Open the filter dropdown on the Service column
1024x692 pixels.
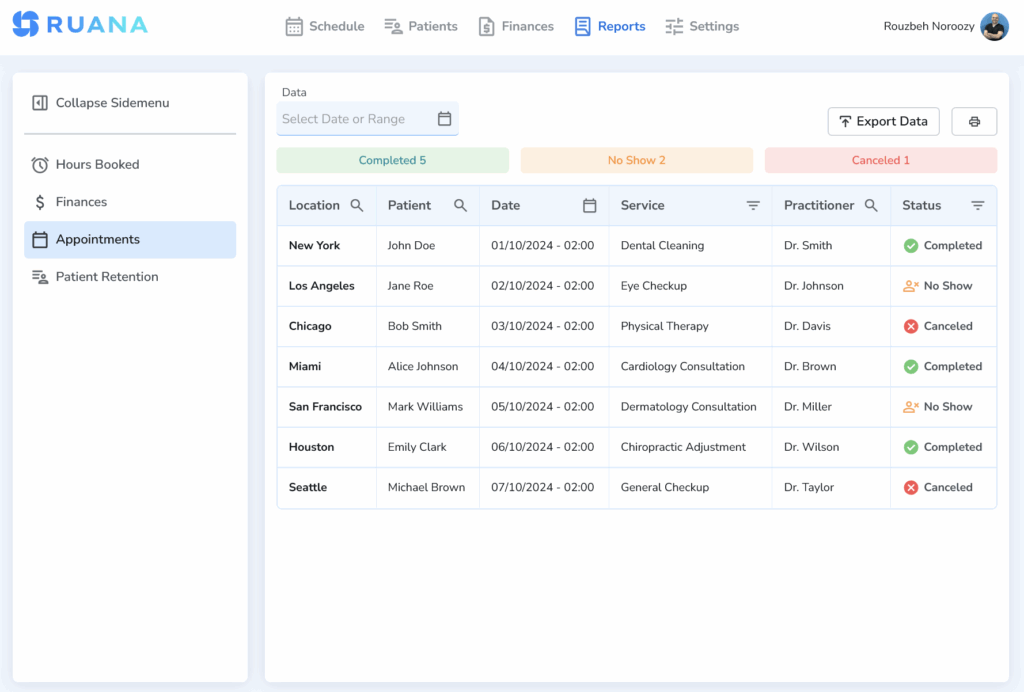(x=753, y=205)
